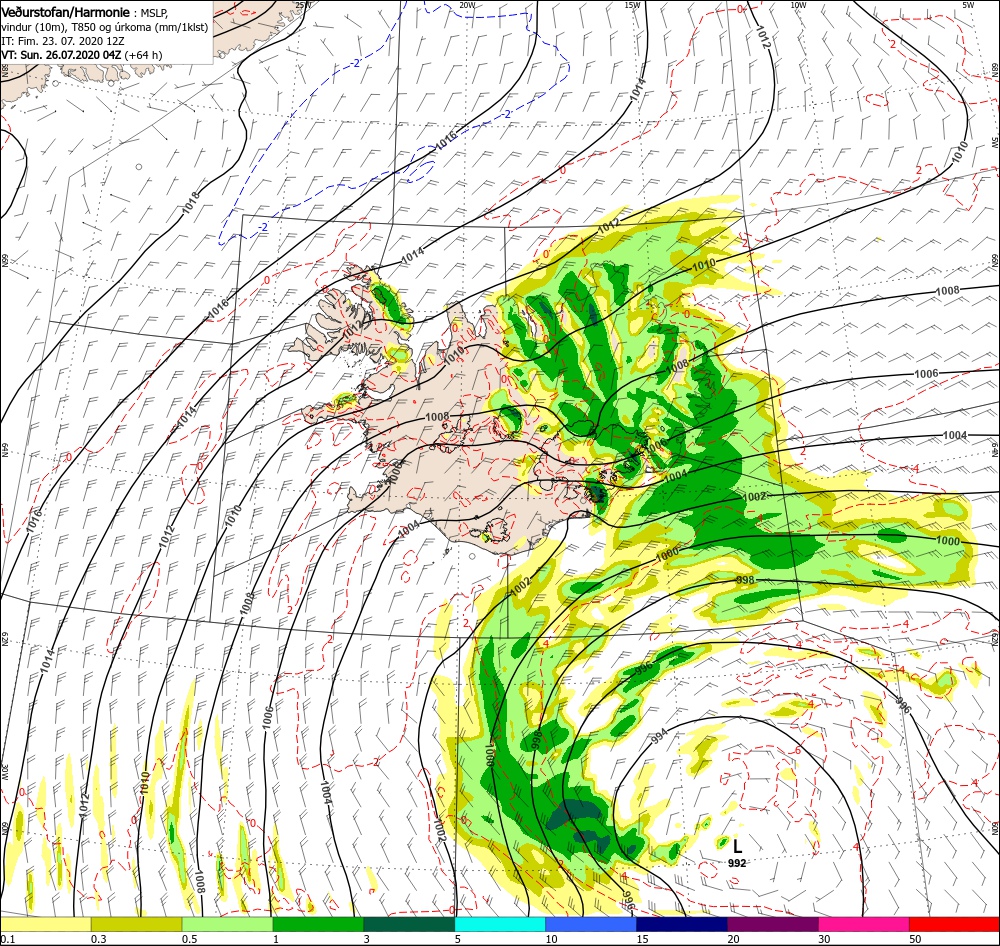Click the 994 isobar label

[x=659, y=736]
